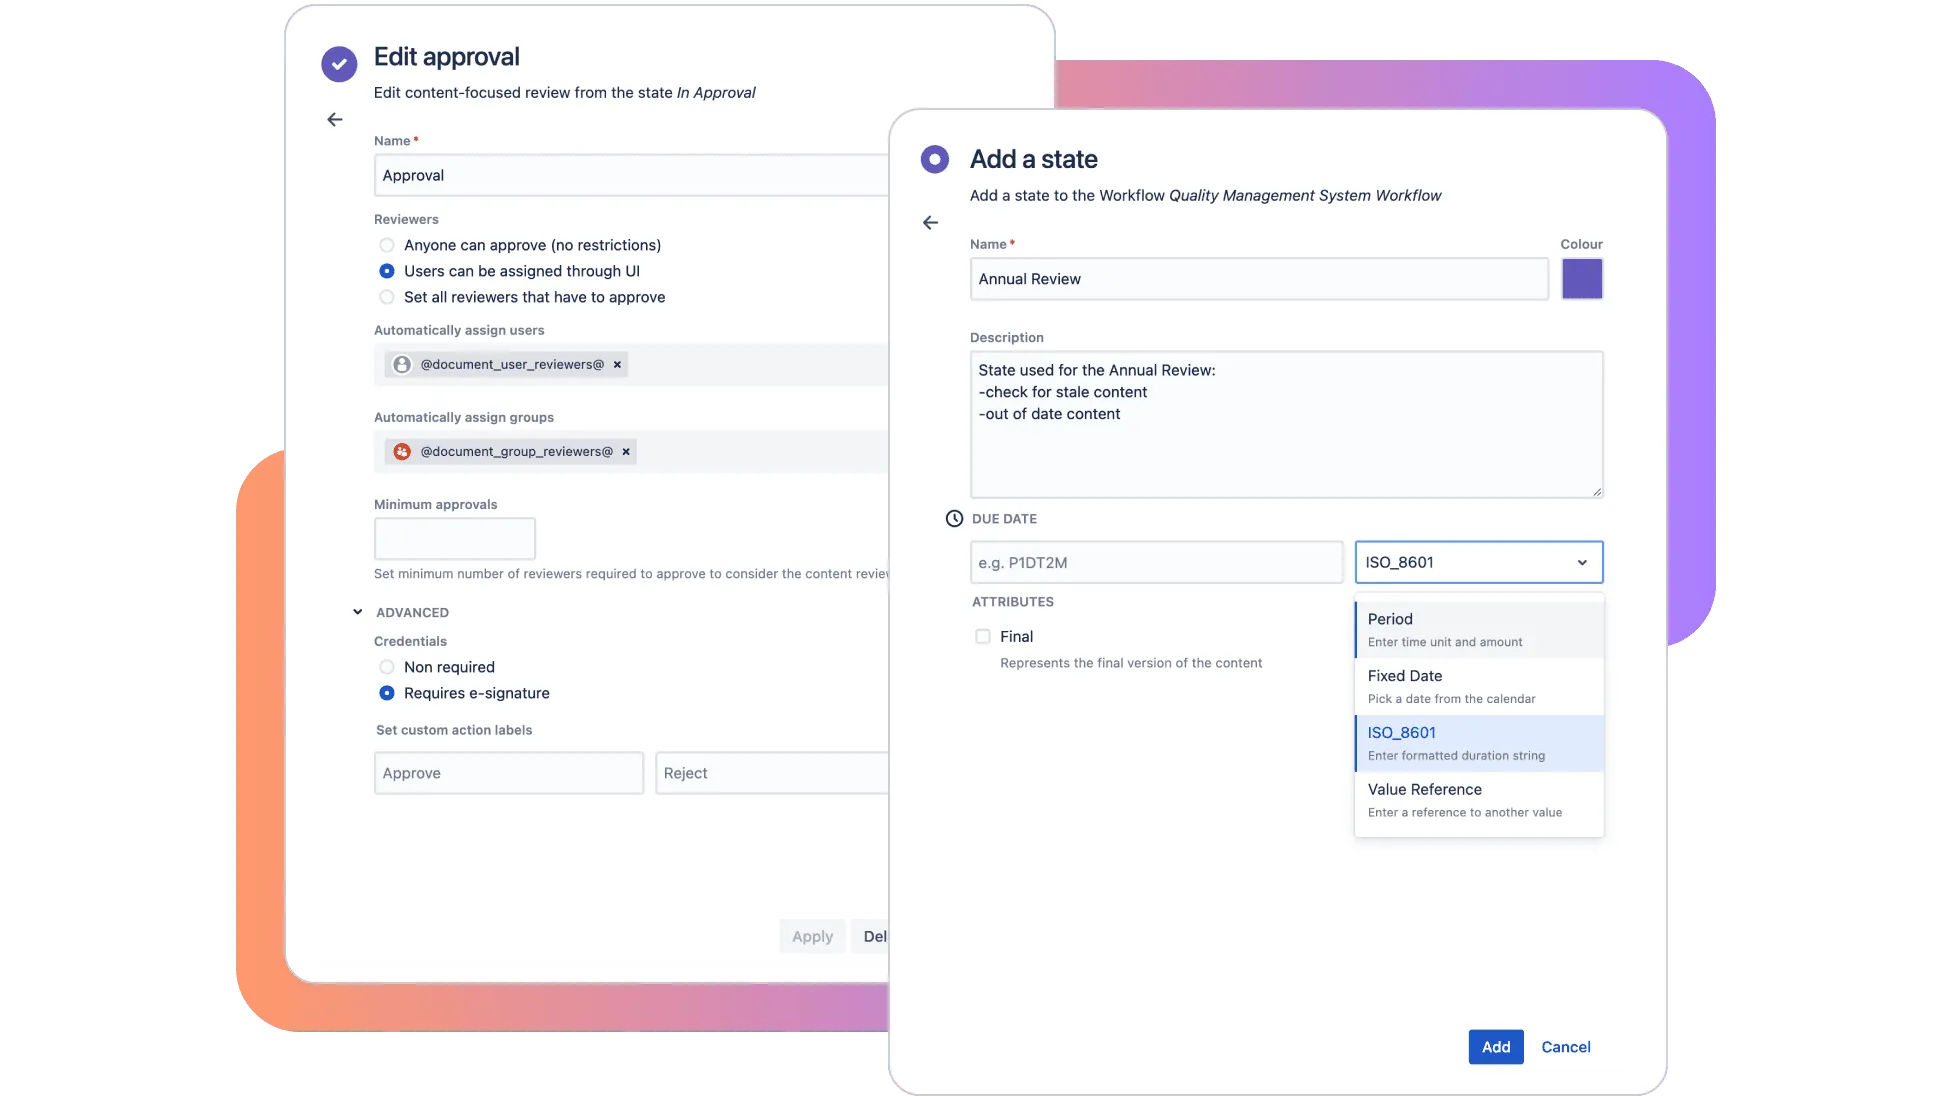Image resolution: width=1944 pixels, height=1096 pixels.
Task: Choose the Non required credentials option
Action: click(x=387, y=667)
